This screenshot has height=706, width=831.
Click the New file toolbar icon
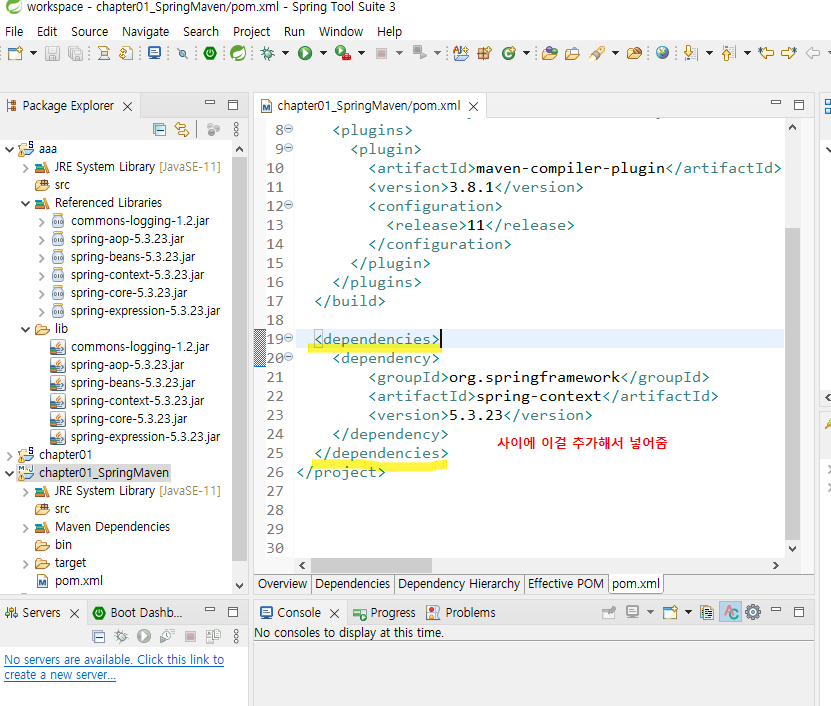(x=15, y=53)
